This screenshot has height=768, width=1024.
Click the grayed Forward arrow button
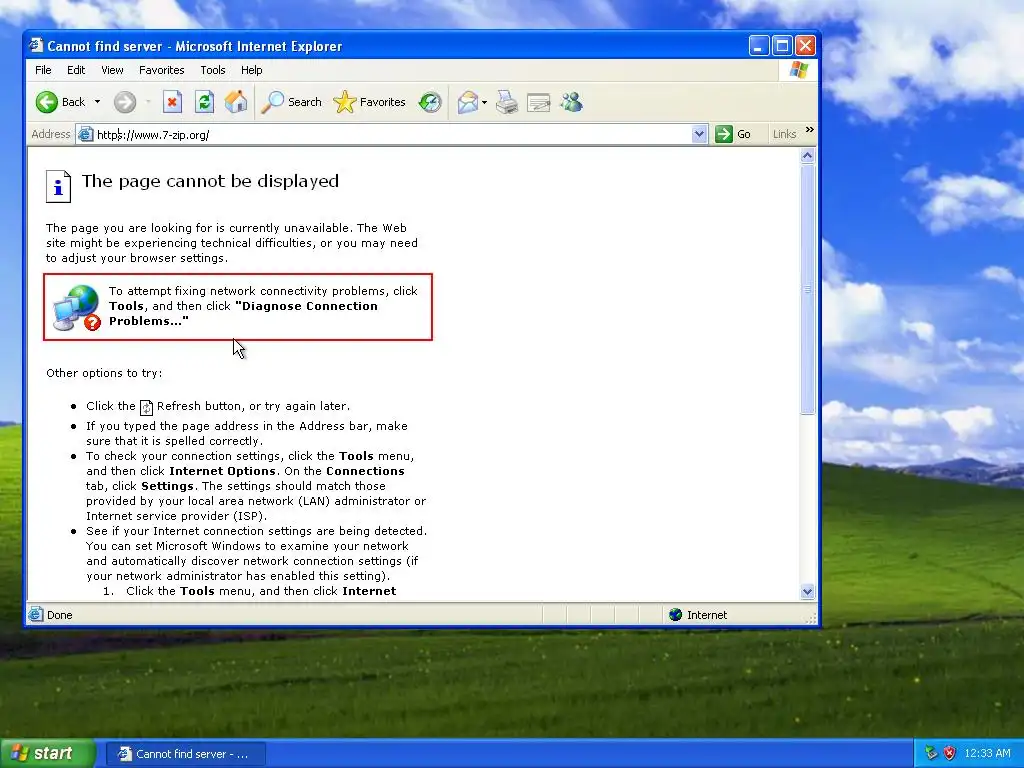click(125, 102)
